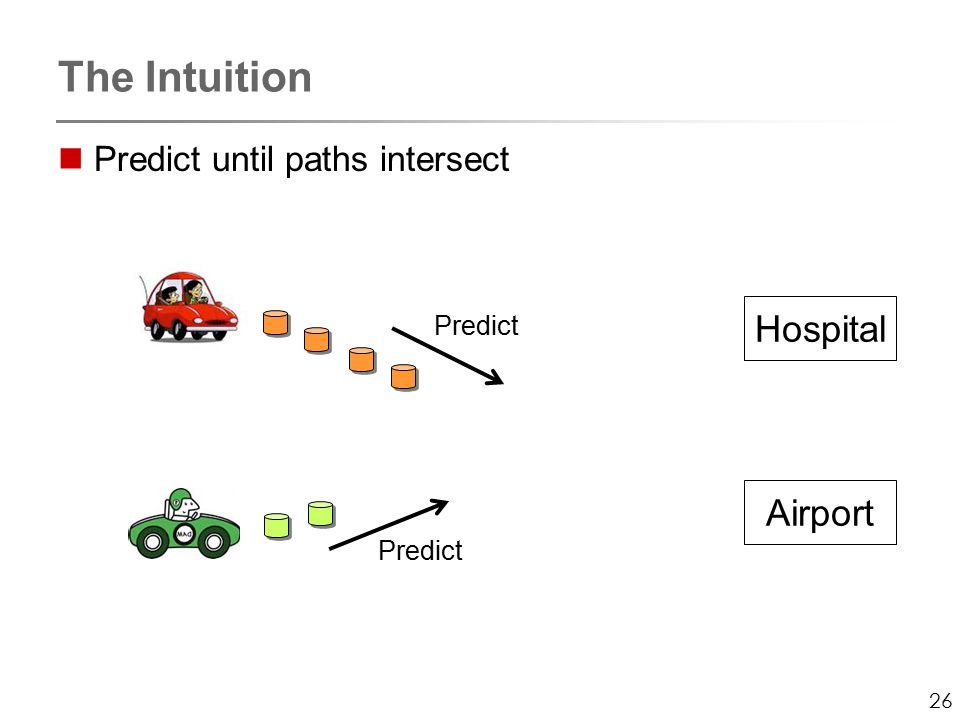
Task: Select the upper light green cylinder
Action: click(321, 514)
